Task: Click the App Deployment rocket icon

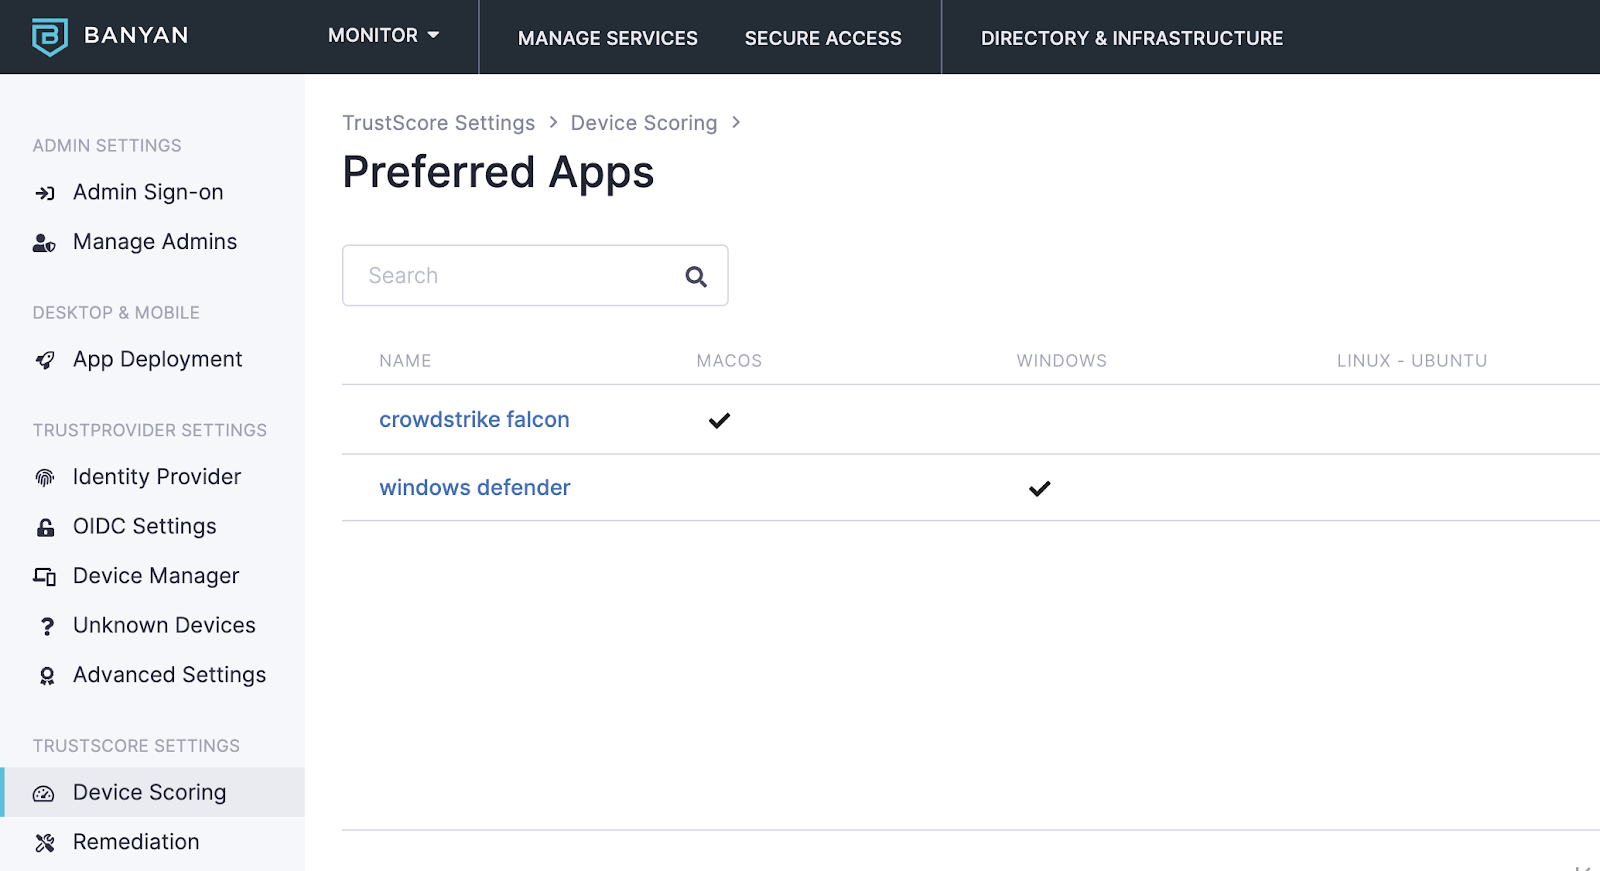Action: coord(45,360)
